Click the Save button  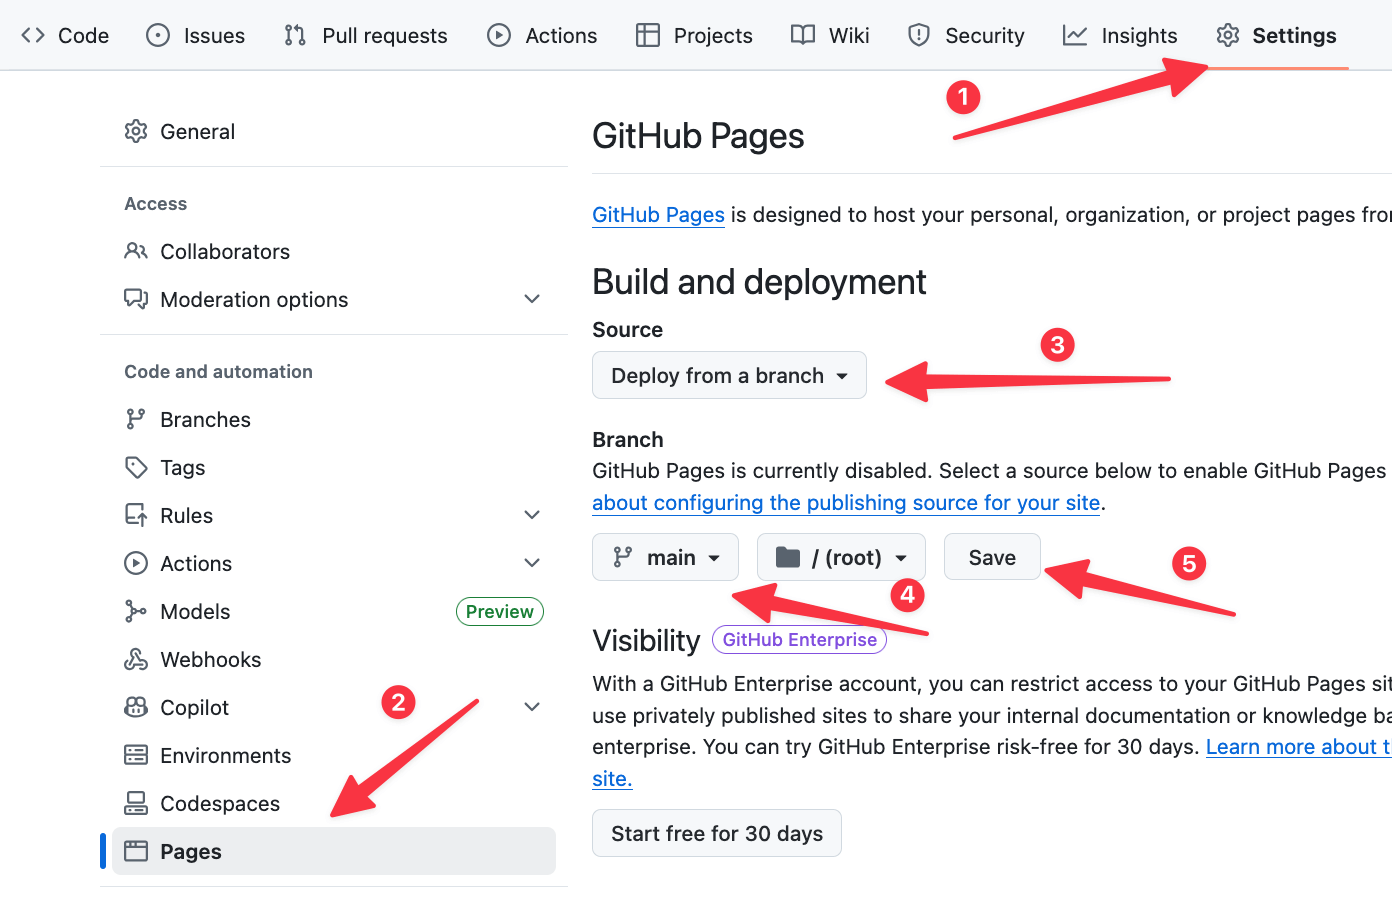[992, 557]
